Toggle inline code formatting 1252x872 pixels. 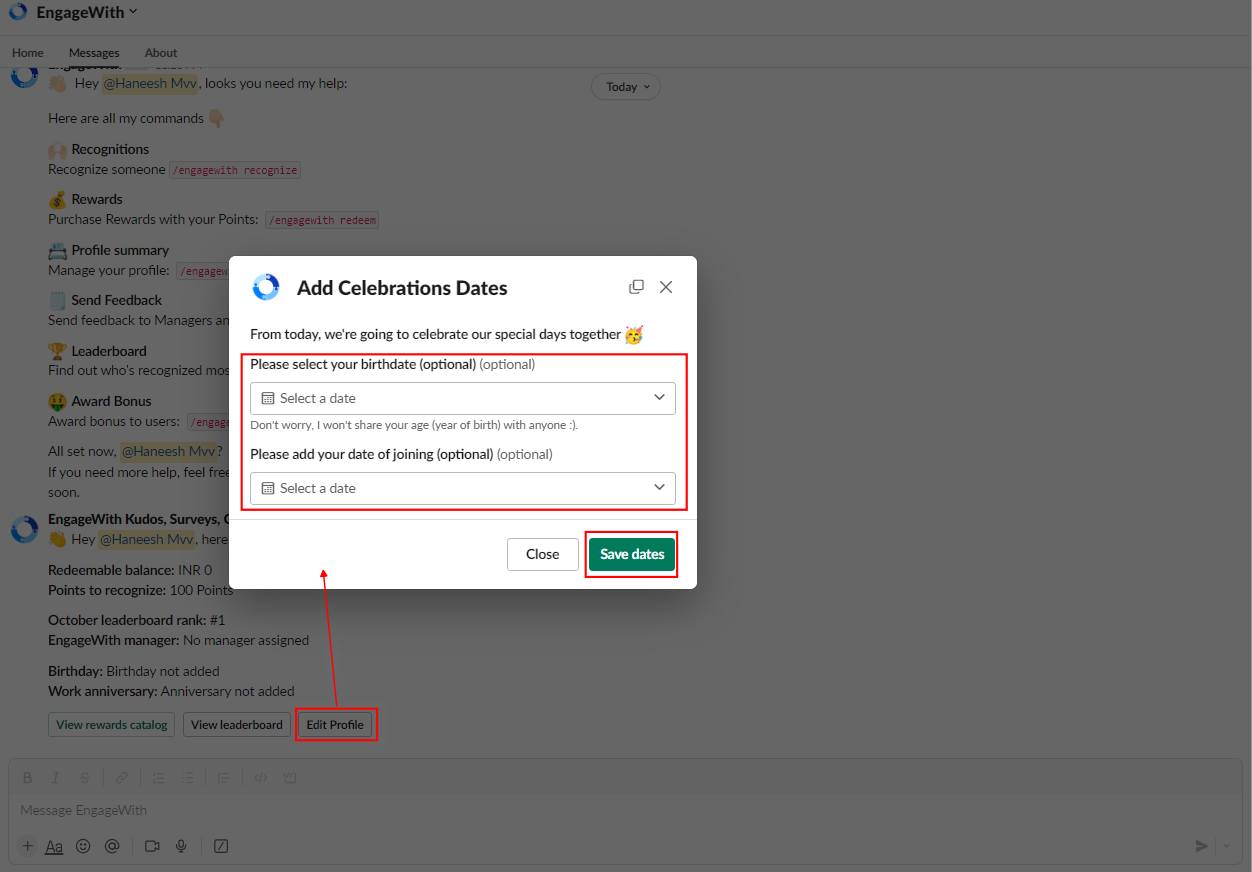[x=260, y=777]
